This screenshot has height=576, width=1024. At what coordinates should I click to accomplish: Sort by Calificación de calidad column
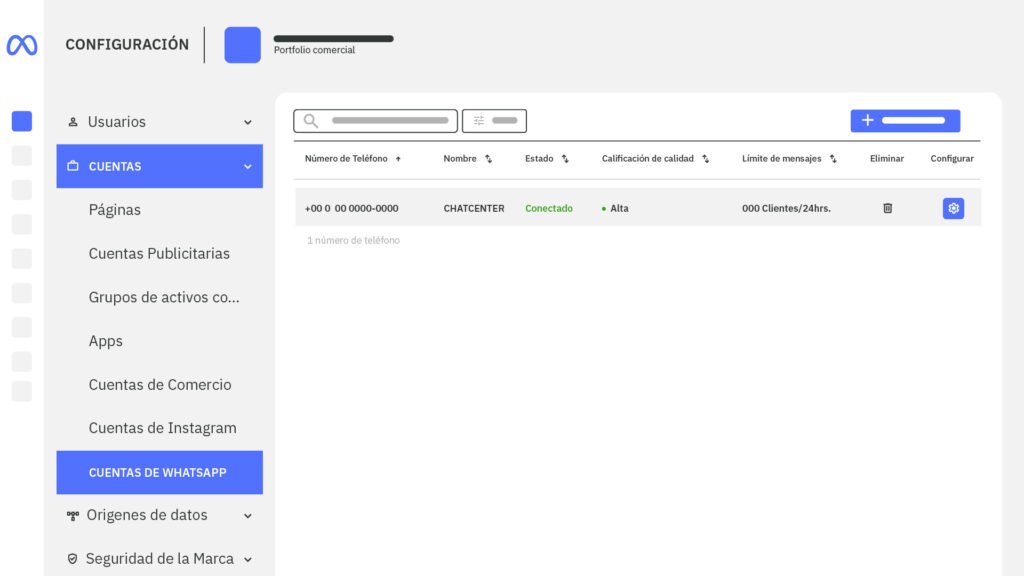click(706, 159)
